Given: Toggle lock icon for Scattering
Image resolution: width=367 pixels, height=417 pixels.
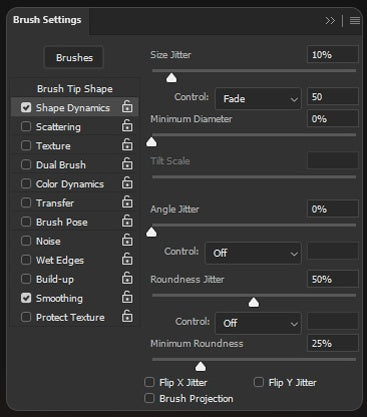Looking at the screenshot, I should coord(127,126).
